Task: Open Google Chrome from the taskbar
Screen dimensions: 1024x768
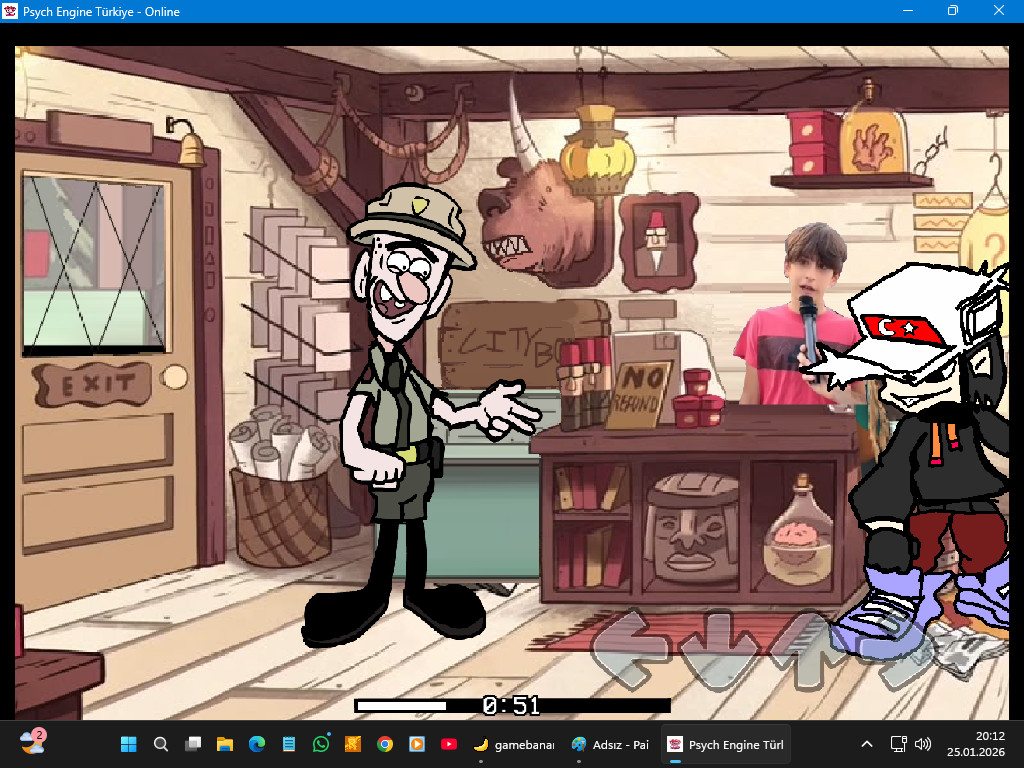Action: coord(385,744)
